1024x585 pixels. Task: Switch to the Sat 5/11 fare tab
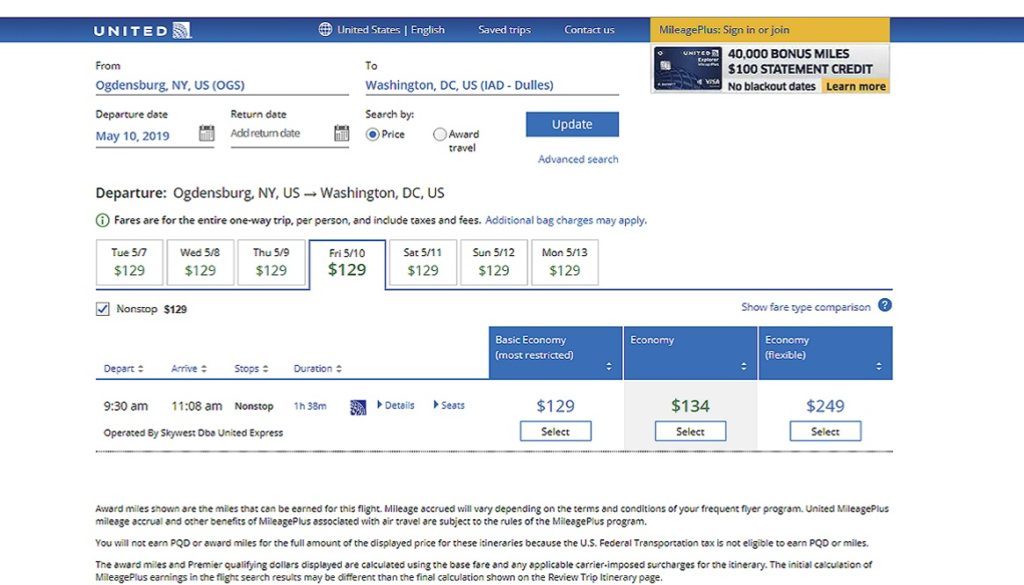[x=423, y=262]
